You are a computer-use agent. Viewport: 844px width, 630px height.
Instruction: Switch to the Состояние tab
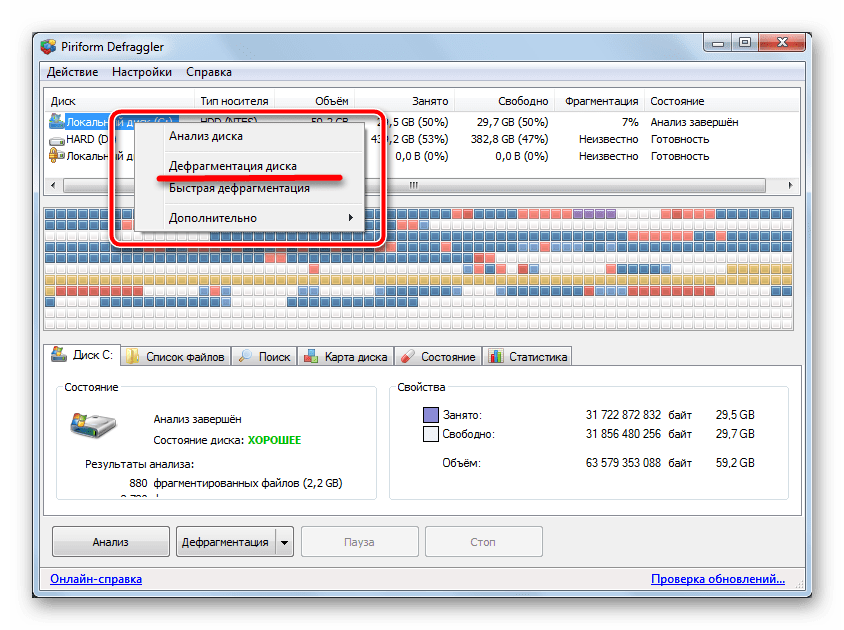tap(439, 356)
